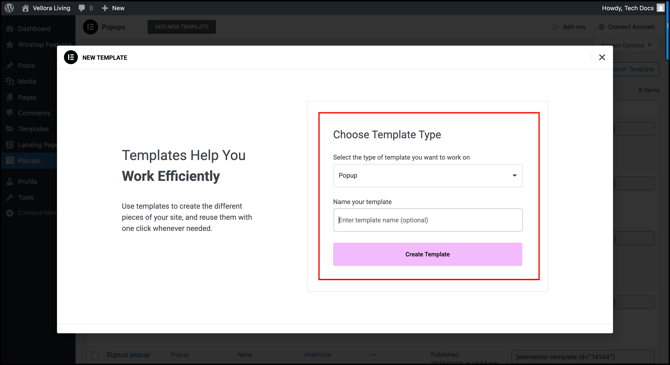Click the Pages icon in sidebar
Screen dimensions: 670x365
(x=9, y=97)
